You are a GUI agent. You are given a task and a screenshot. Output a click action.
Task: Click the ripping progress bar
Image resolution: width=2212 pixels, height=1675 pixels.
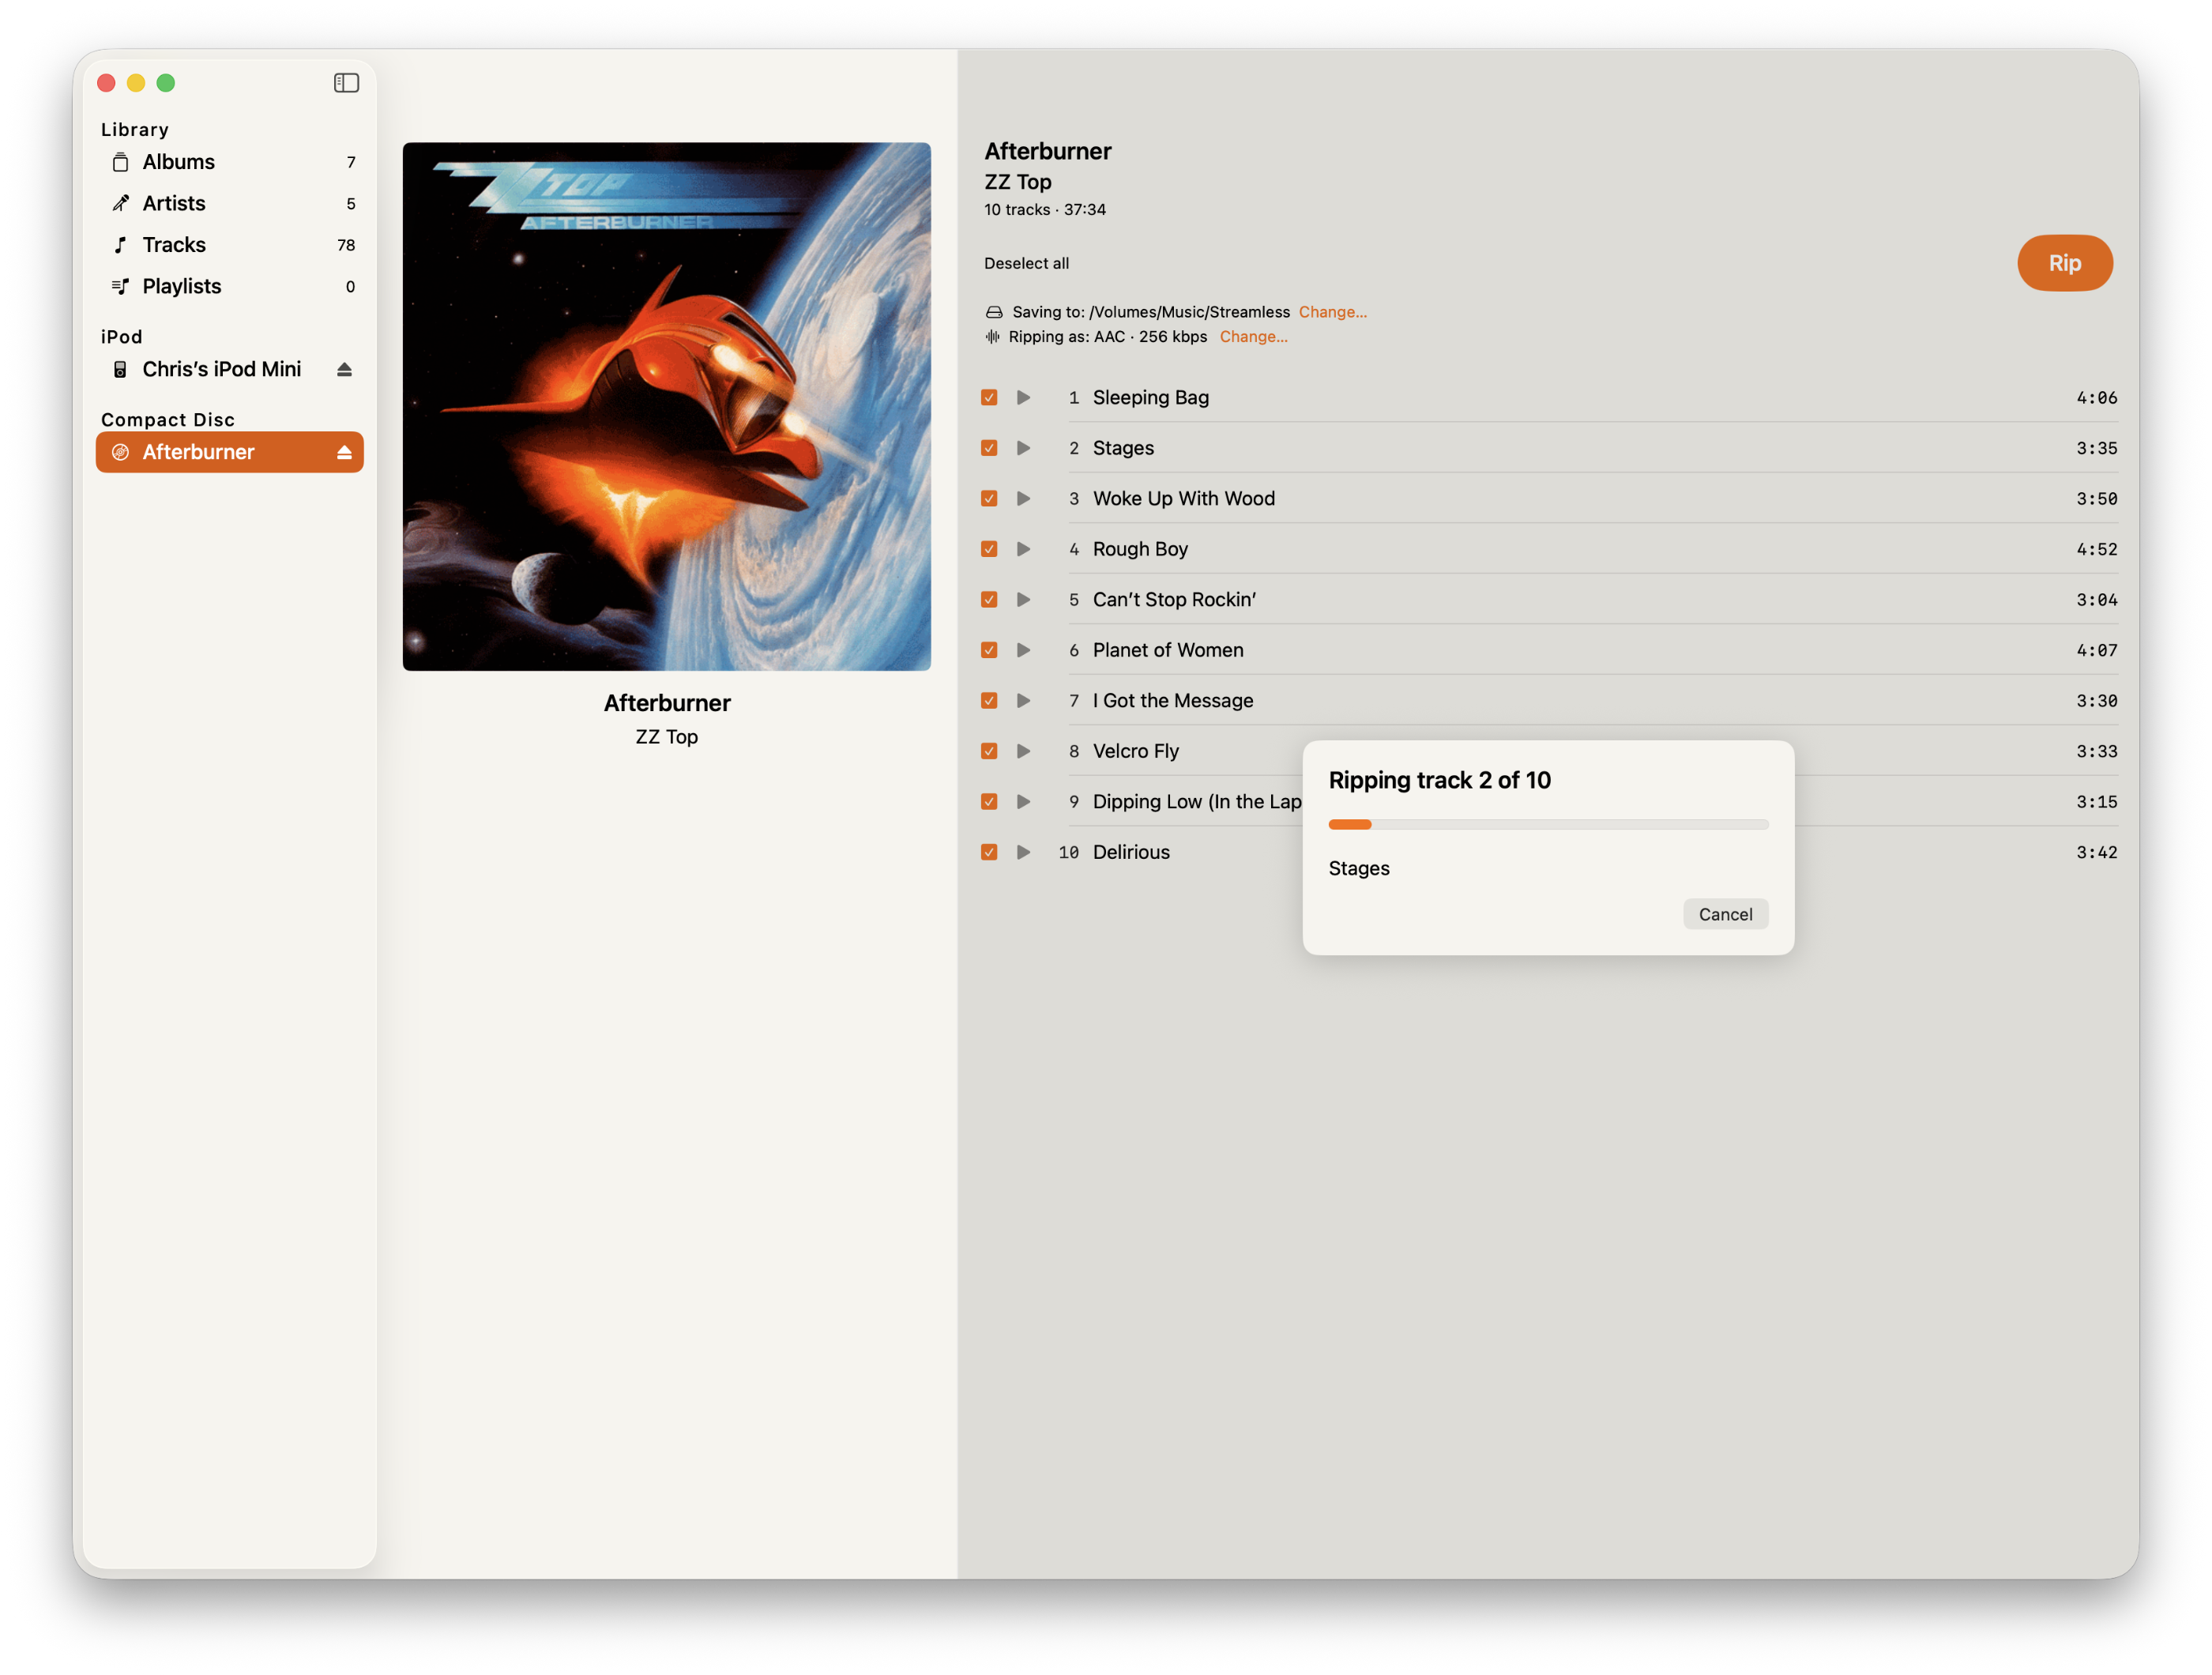[x=1548, y=825]
